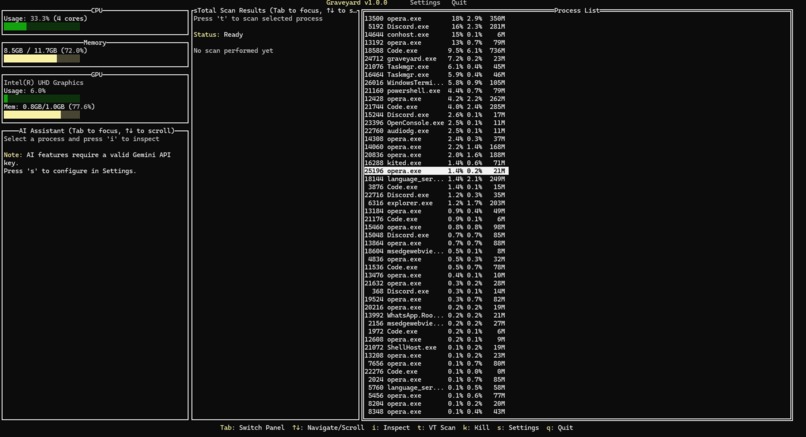This screenshot has width=806, height=437.
Task: Click the GPU Mem usage bar
Action: [x=42, y=115]
